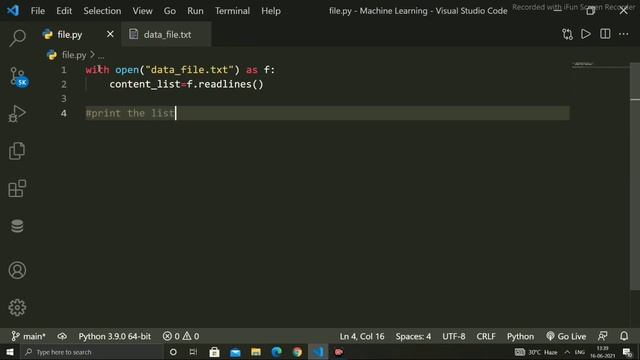Open the Edit menu

coord(64,11)
